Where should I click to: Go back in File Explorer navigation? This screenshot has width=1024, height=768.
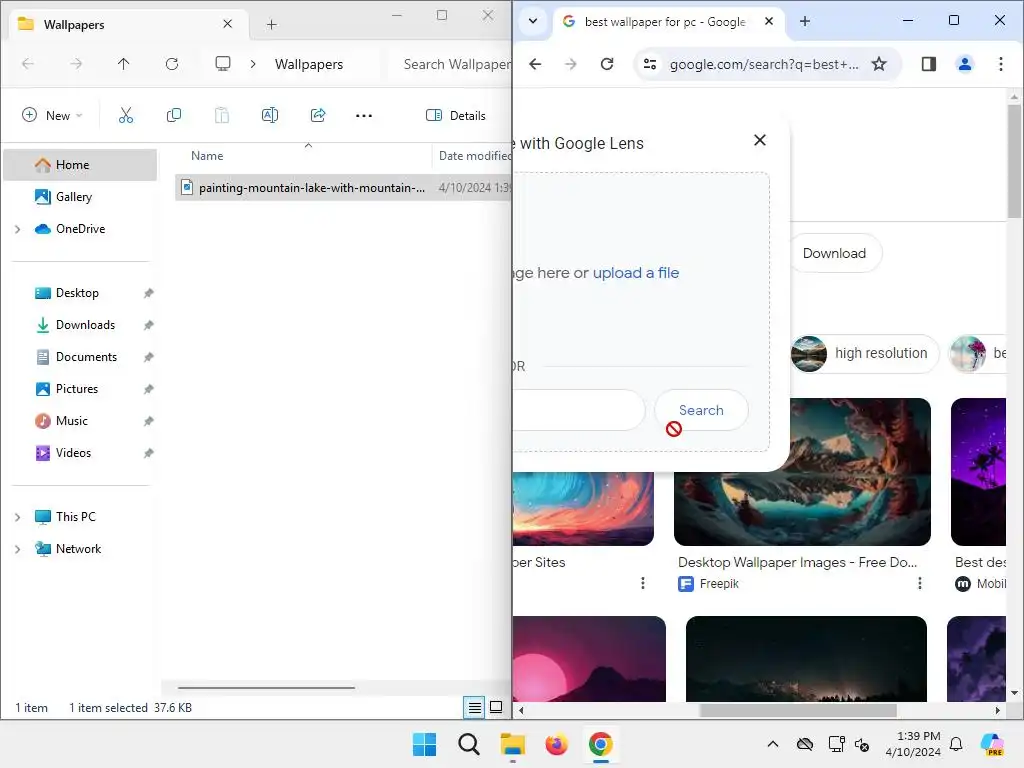[27, 63]
